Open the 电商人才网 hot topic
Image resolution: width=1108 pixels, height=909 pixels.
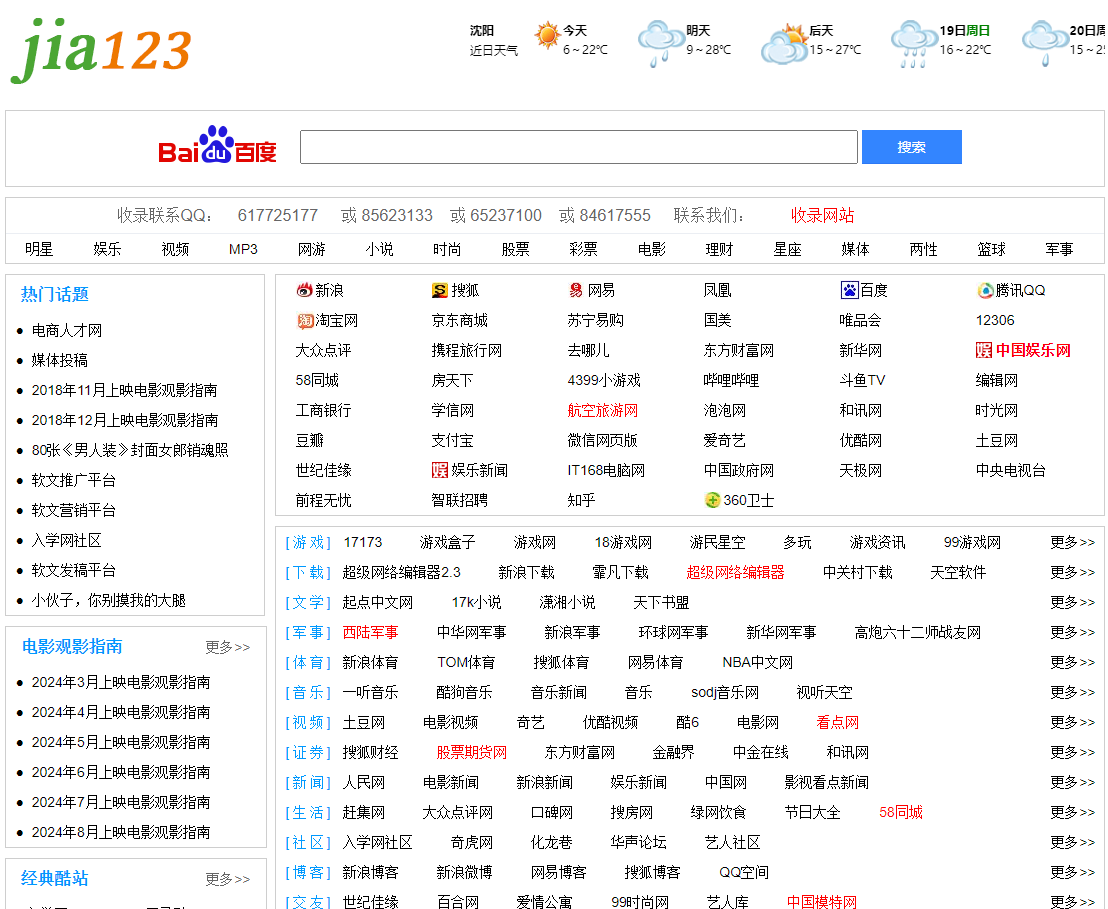[x=67, y=331]
